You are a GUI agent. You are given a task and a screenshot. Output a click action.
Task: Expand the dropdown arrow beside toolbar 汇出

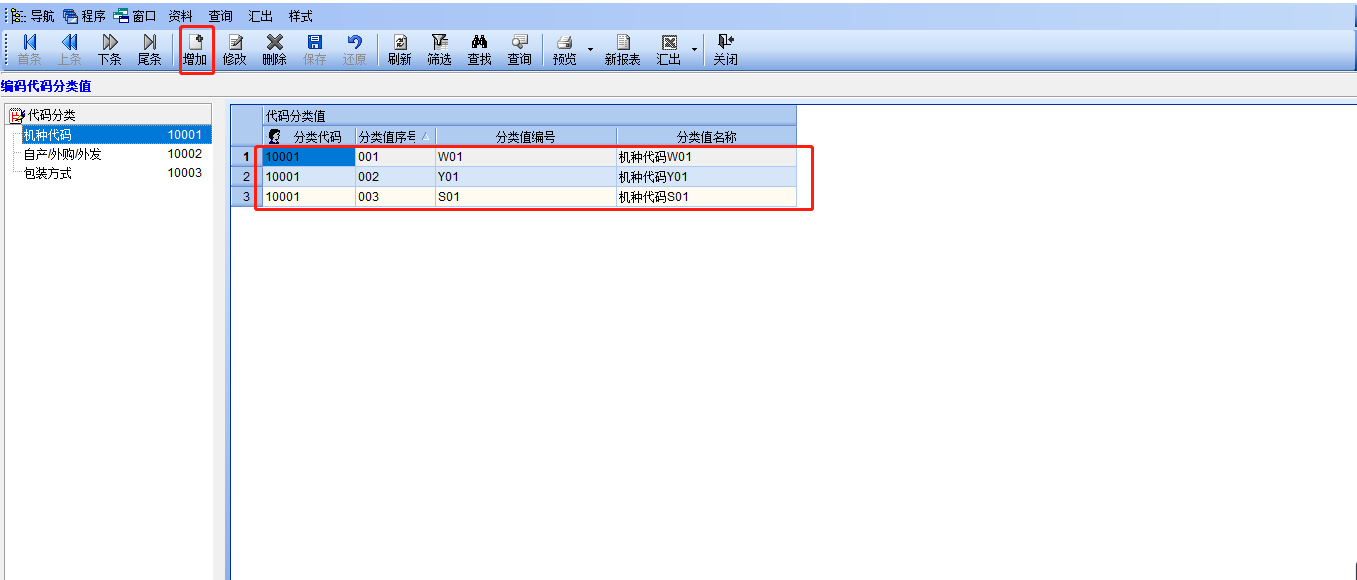(694, 50)
